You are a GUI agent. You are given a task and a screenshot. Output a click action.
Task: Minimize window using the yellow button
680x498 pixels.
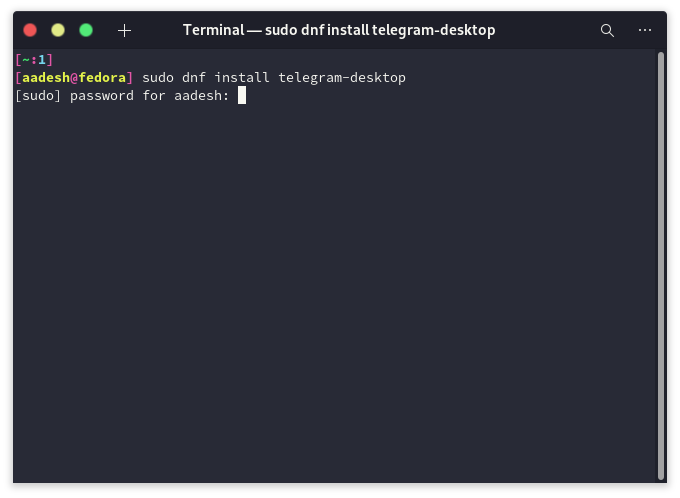pos(58,30)
